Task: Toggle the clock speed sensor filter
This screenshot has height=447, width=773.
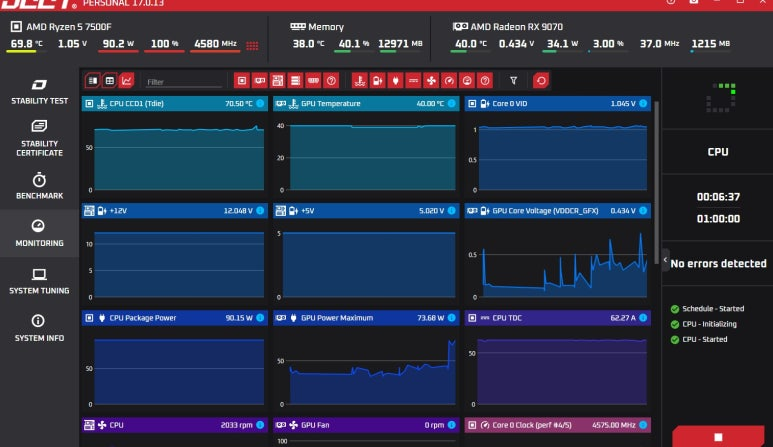Action: 449,81
